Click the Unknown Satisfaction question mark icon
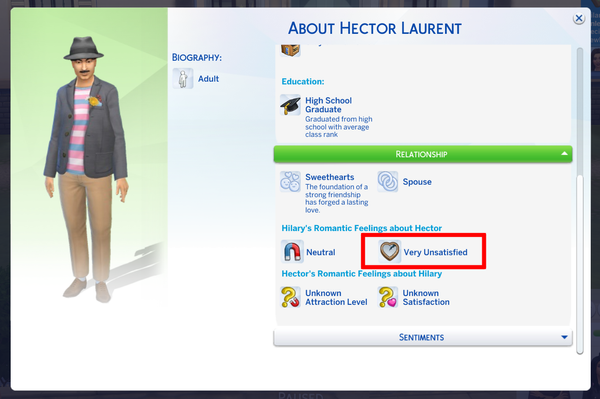The image size is (600, 399). [x=388, y=297]
